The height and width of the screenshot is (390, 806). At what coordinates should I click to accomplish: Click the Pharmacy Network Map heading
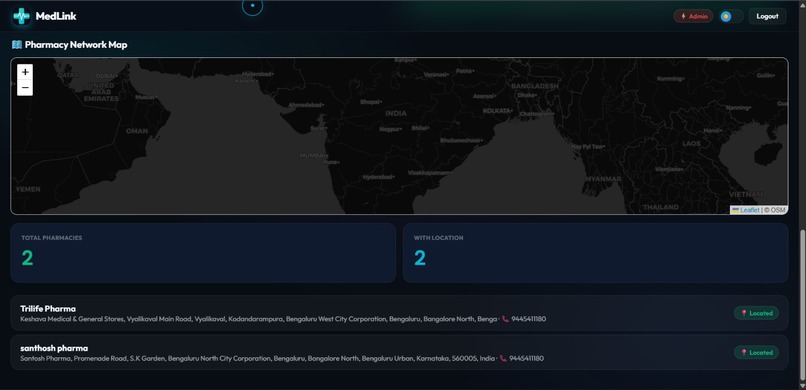[76, 45]
